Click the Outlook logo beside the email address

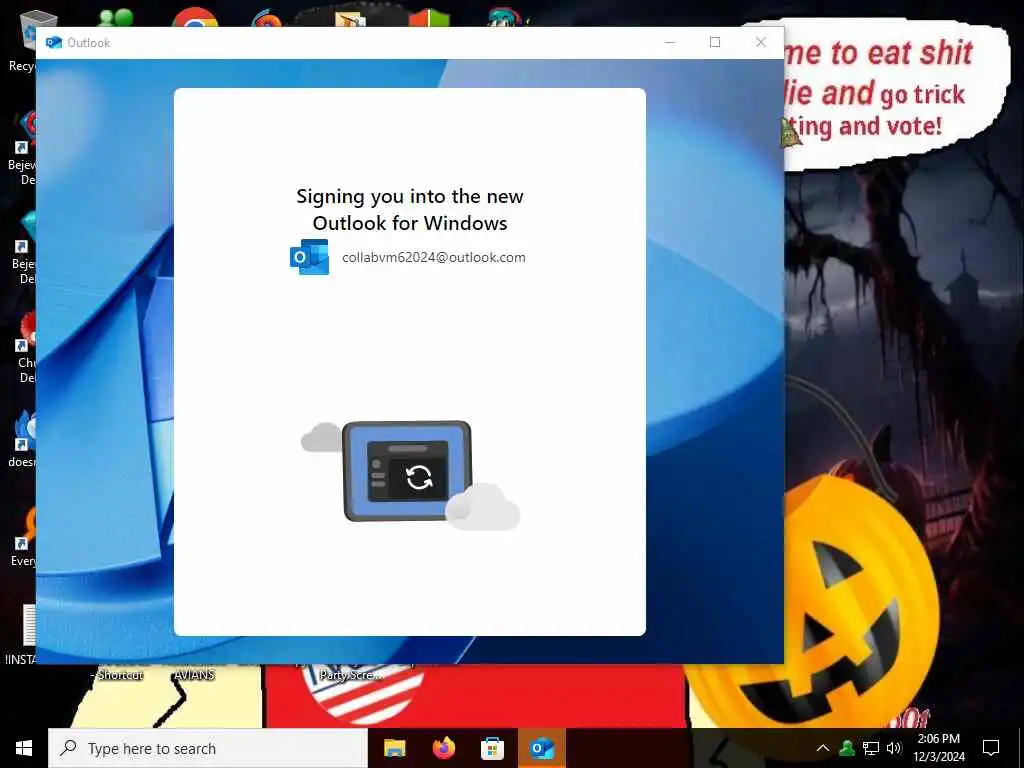tap(310, 257)
